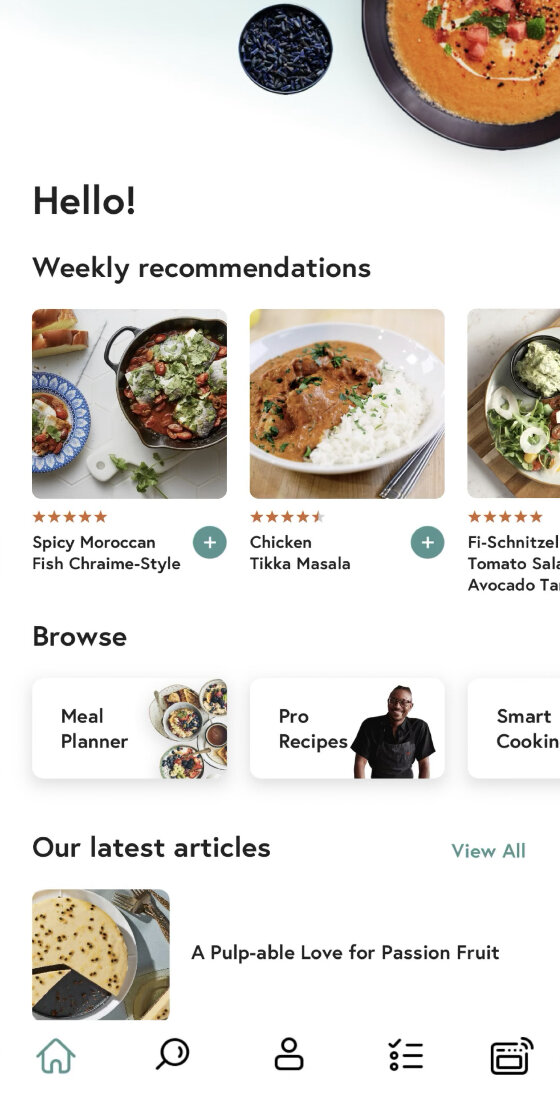This screenshot has height=1116, width=560.
Task: Open the connected oven appliance icon
Action: (x=512, y=1055)
